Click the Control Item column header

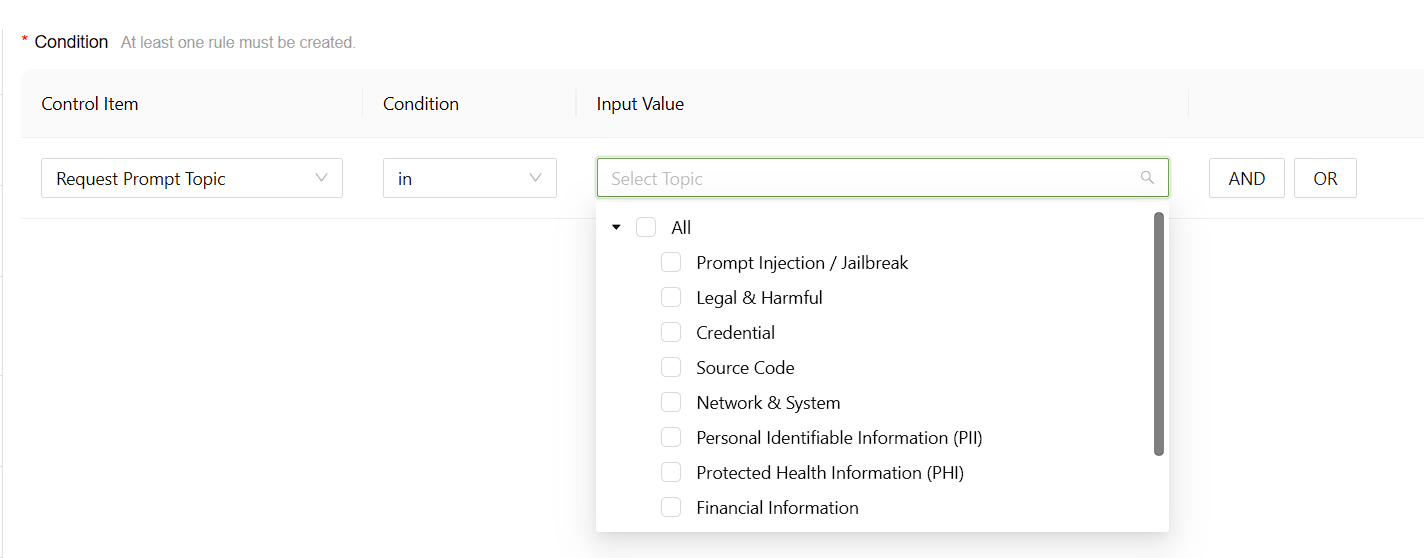tap(90, 104)
